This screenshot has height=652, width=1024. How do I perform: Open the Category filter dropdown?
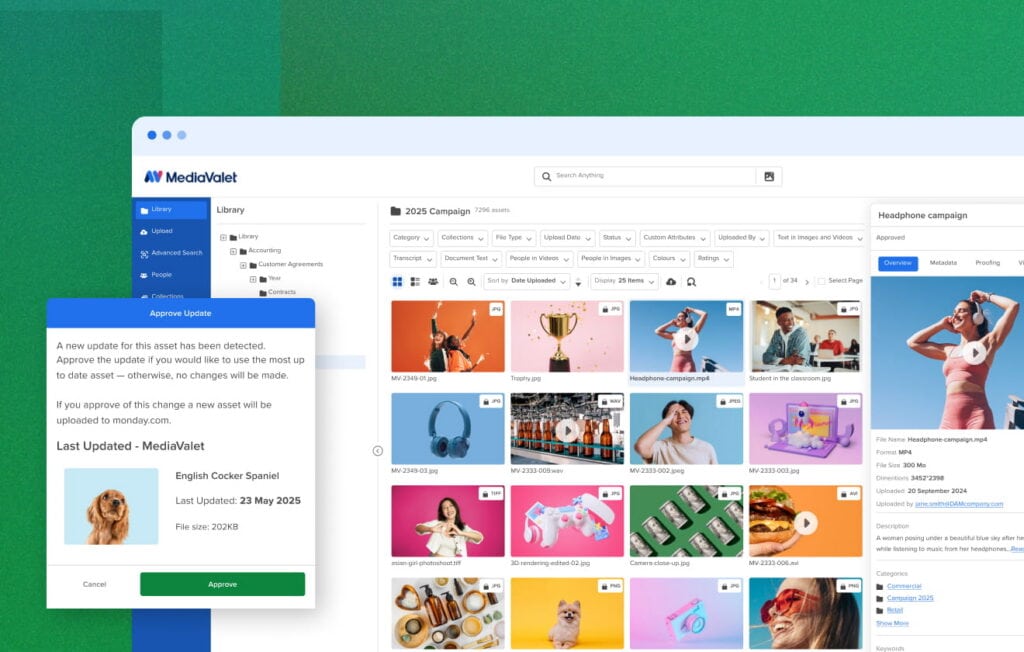click(411, 238)
